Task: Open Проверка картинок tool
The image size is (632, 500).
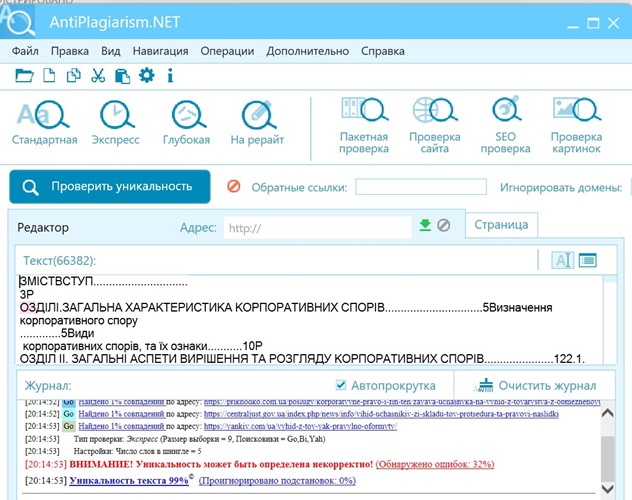Action: [x=576, y=125]
